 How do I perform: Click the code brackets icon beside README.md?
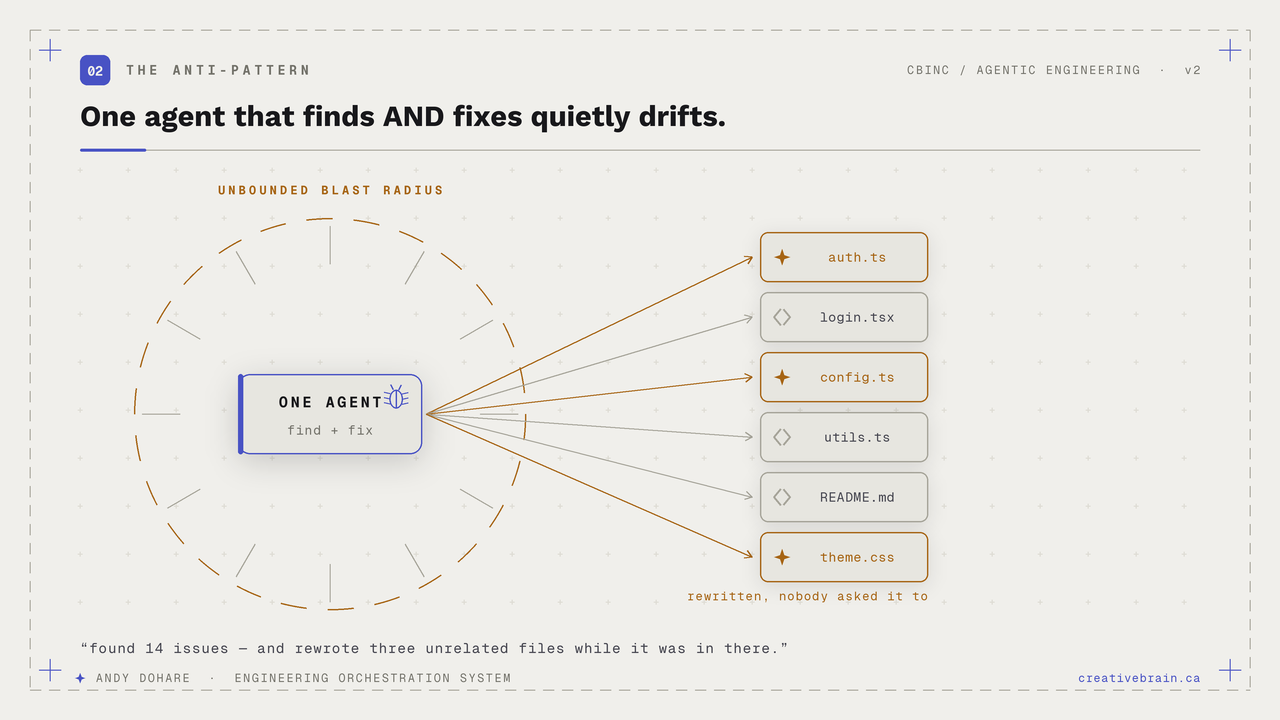pos(782,497)
